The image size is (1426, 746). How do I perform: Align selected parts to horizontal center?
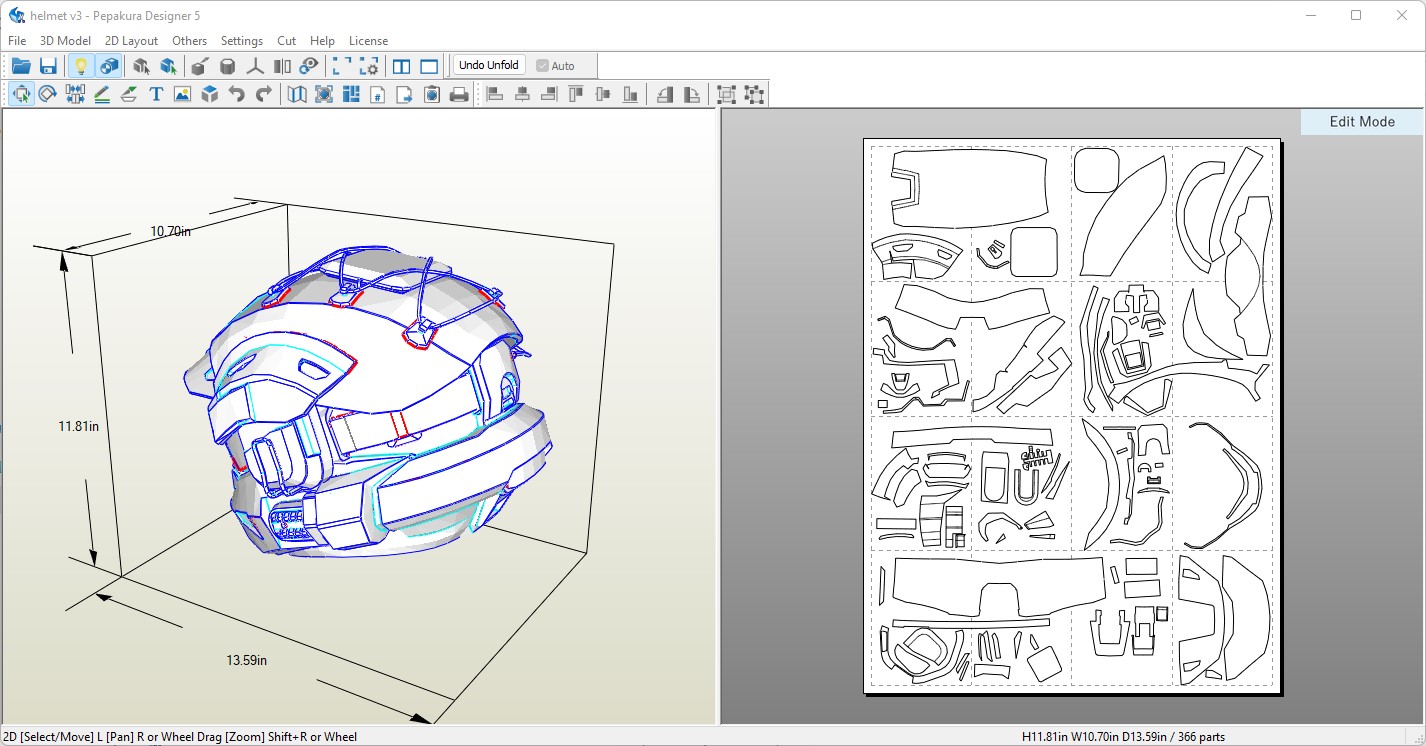click(x=522, y=94)
